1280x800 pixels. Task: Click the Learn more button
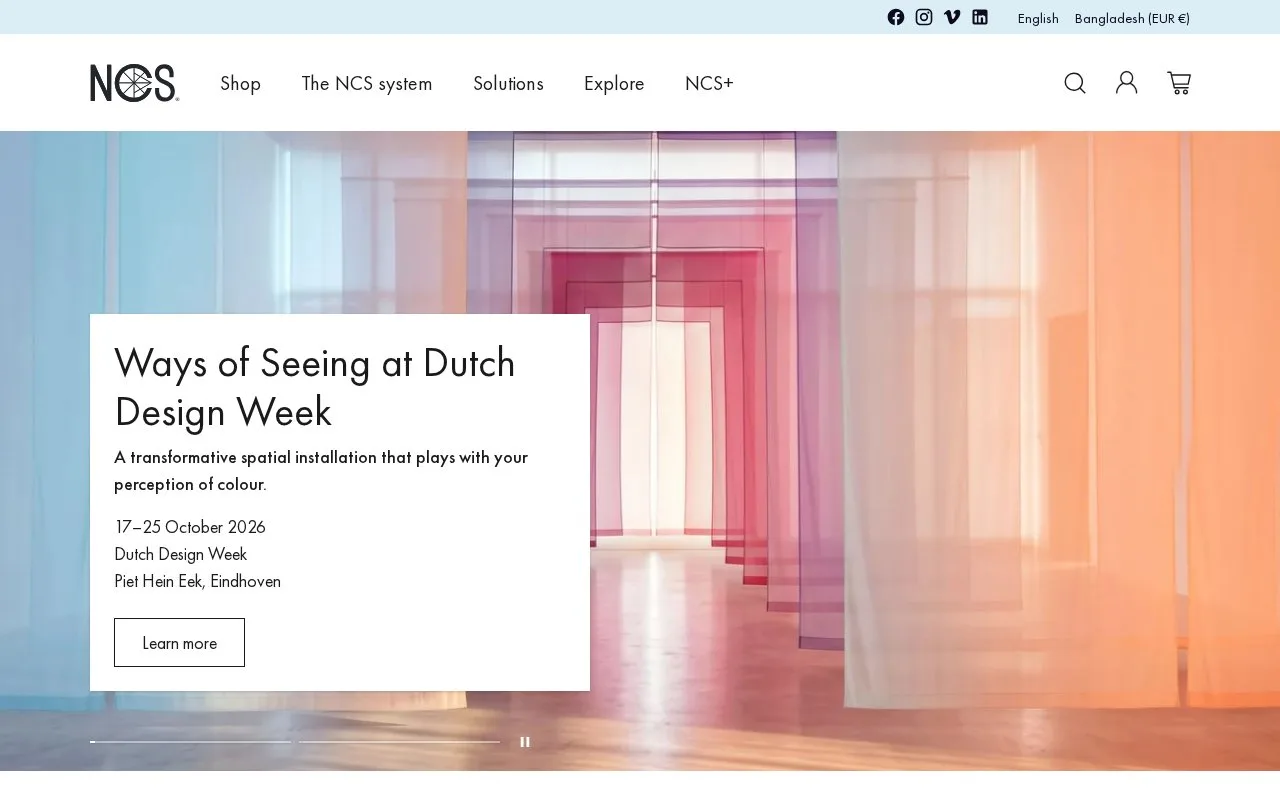click(179, 642)
